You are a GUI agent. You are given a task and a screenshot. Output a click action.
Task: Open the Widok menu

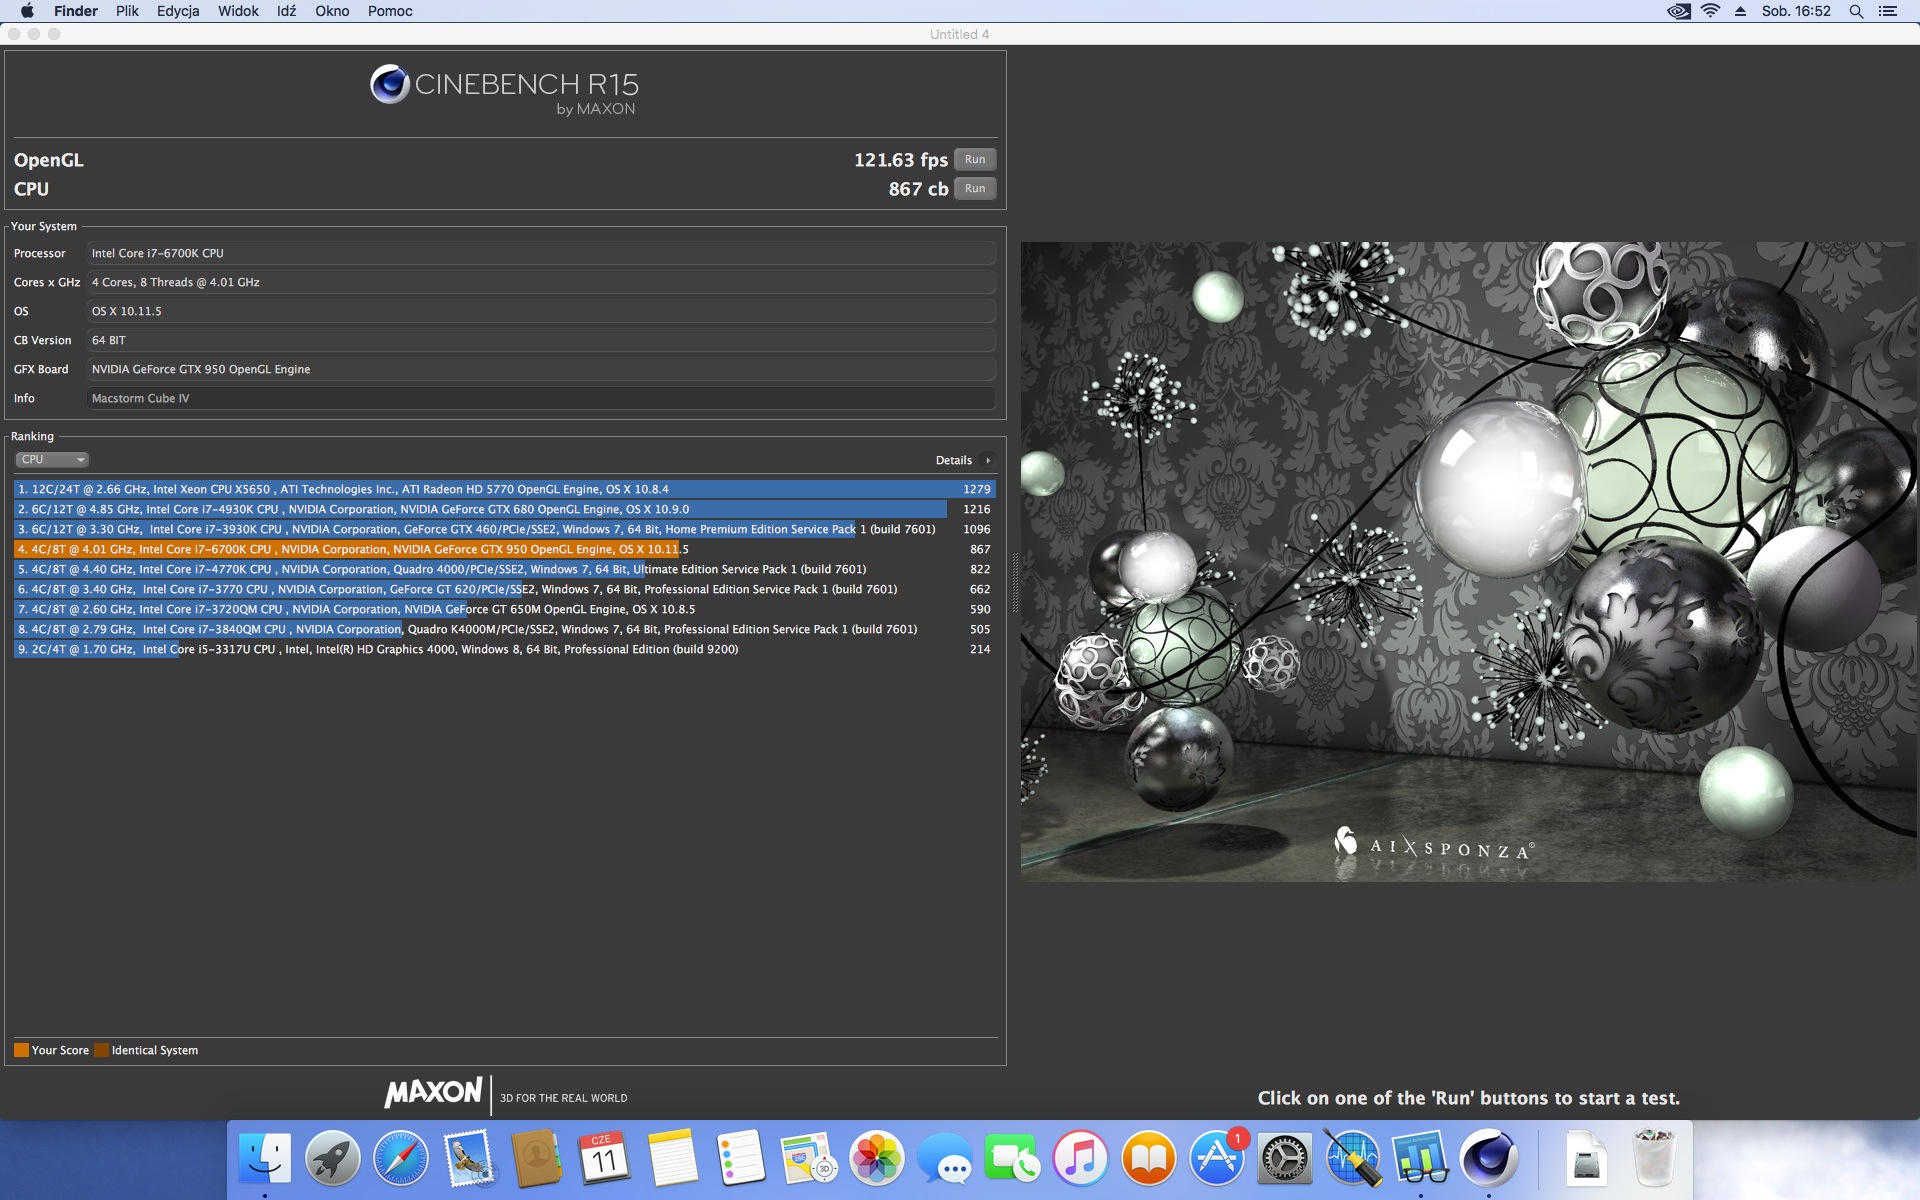238,11
